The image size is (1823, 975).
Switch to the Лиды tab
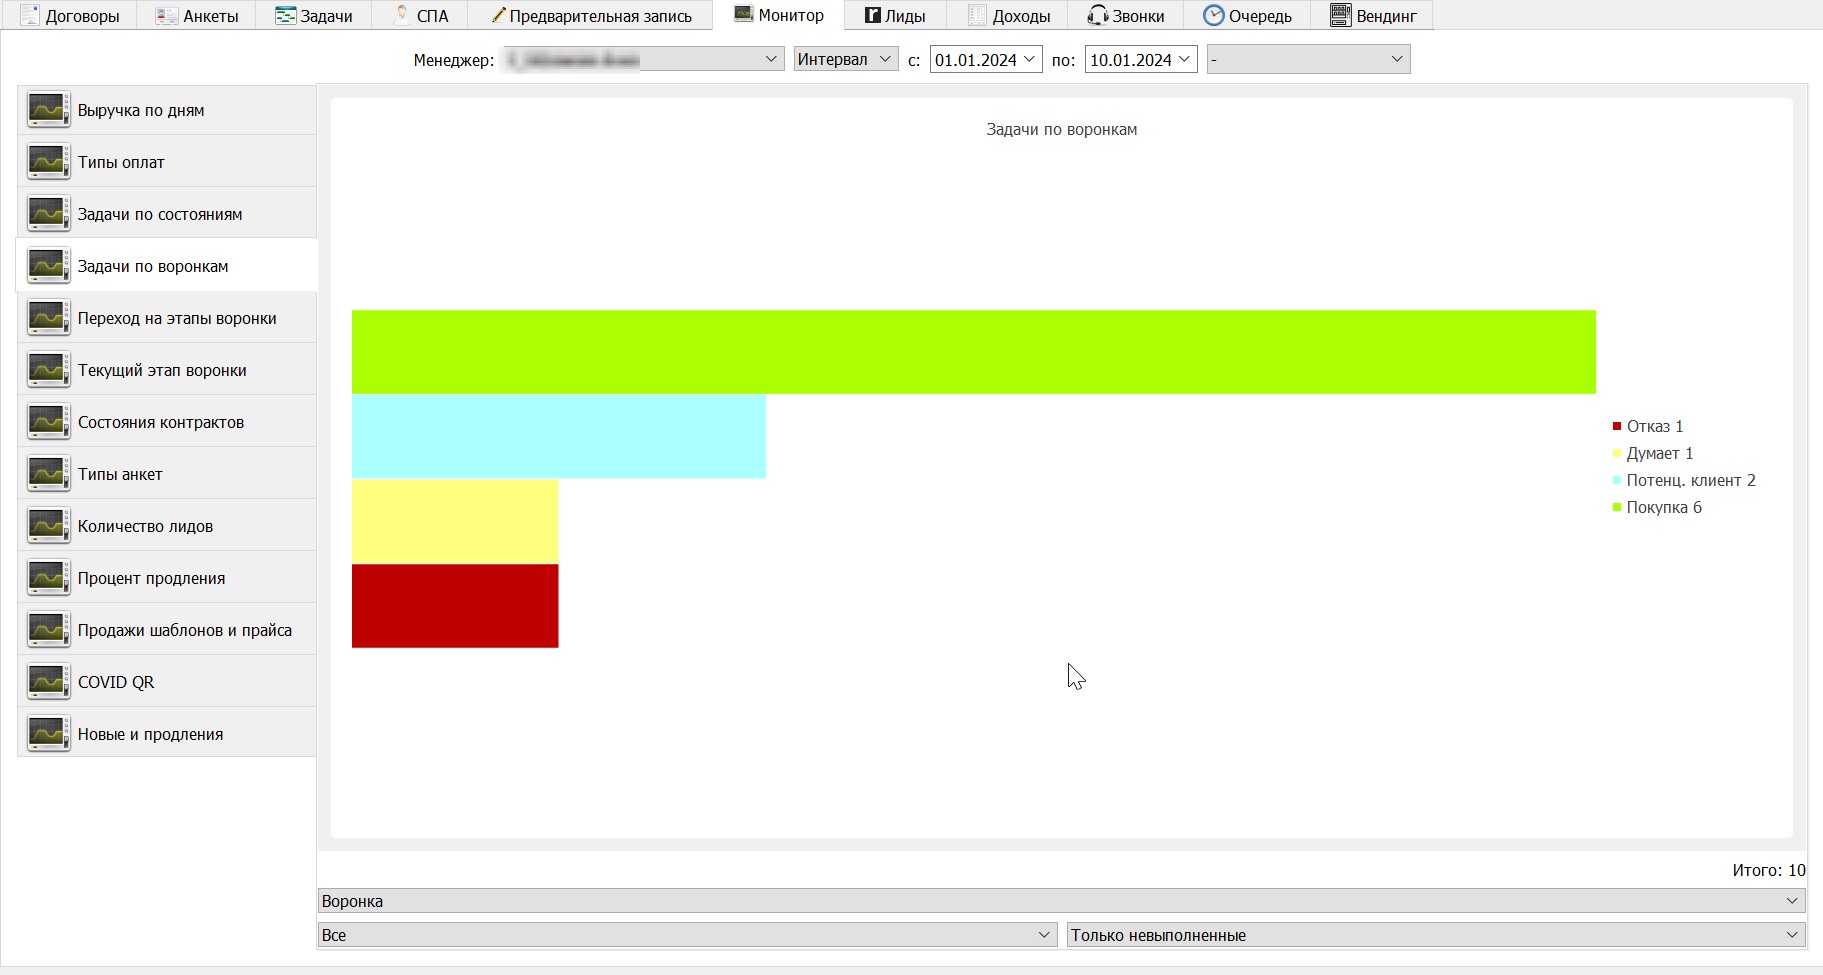(895, 15)
